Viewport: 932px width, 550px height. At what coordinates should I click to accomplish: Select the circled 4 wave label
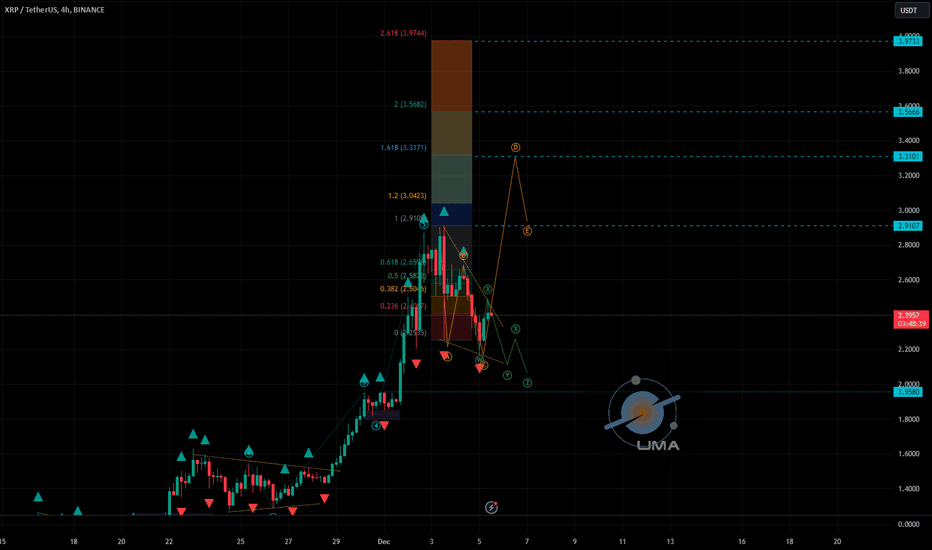[x=376, y=426]
